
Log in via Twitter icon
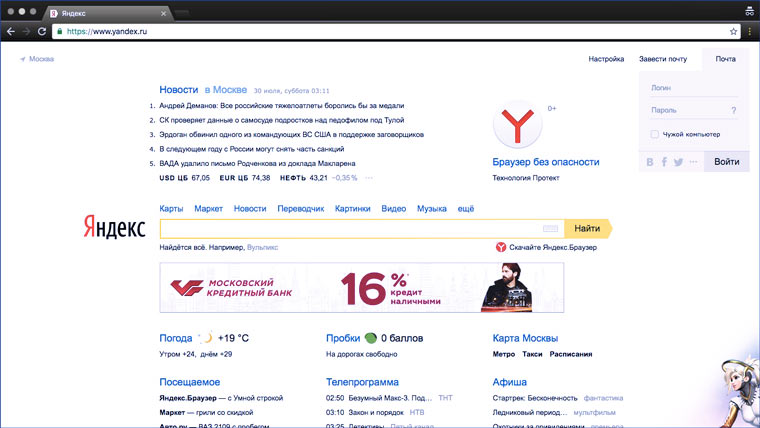[x=679, y=162]
